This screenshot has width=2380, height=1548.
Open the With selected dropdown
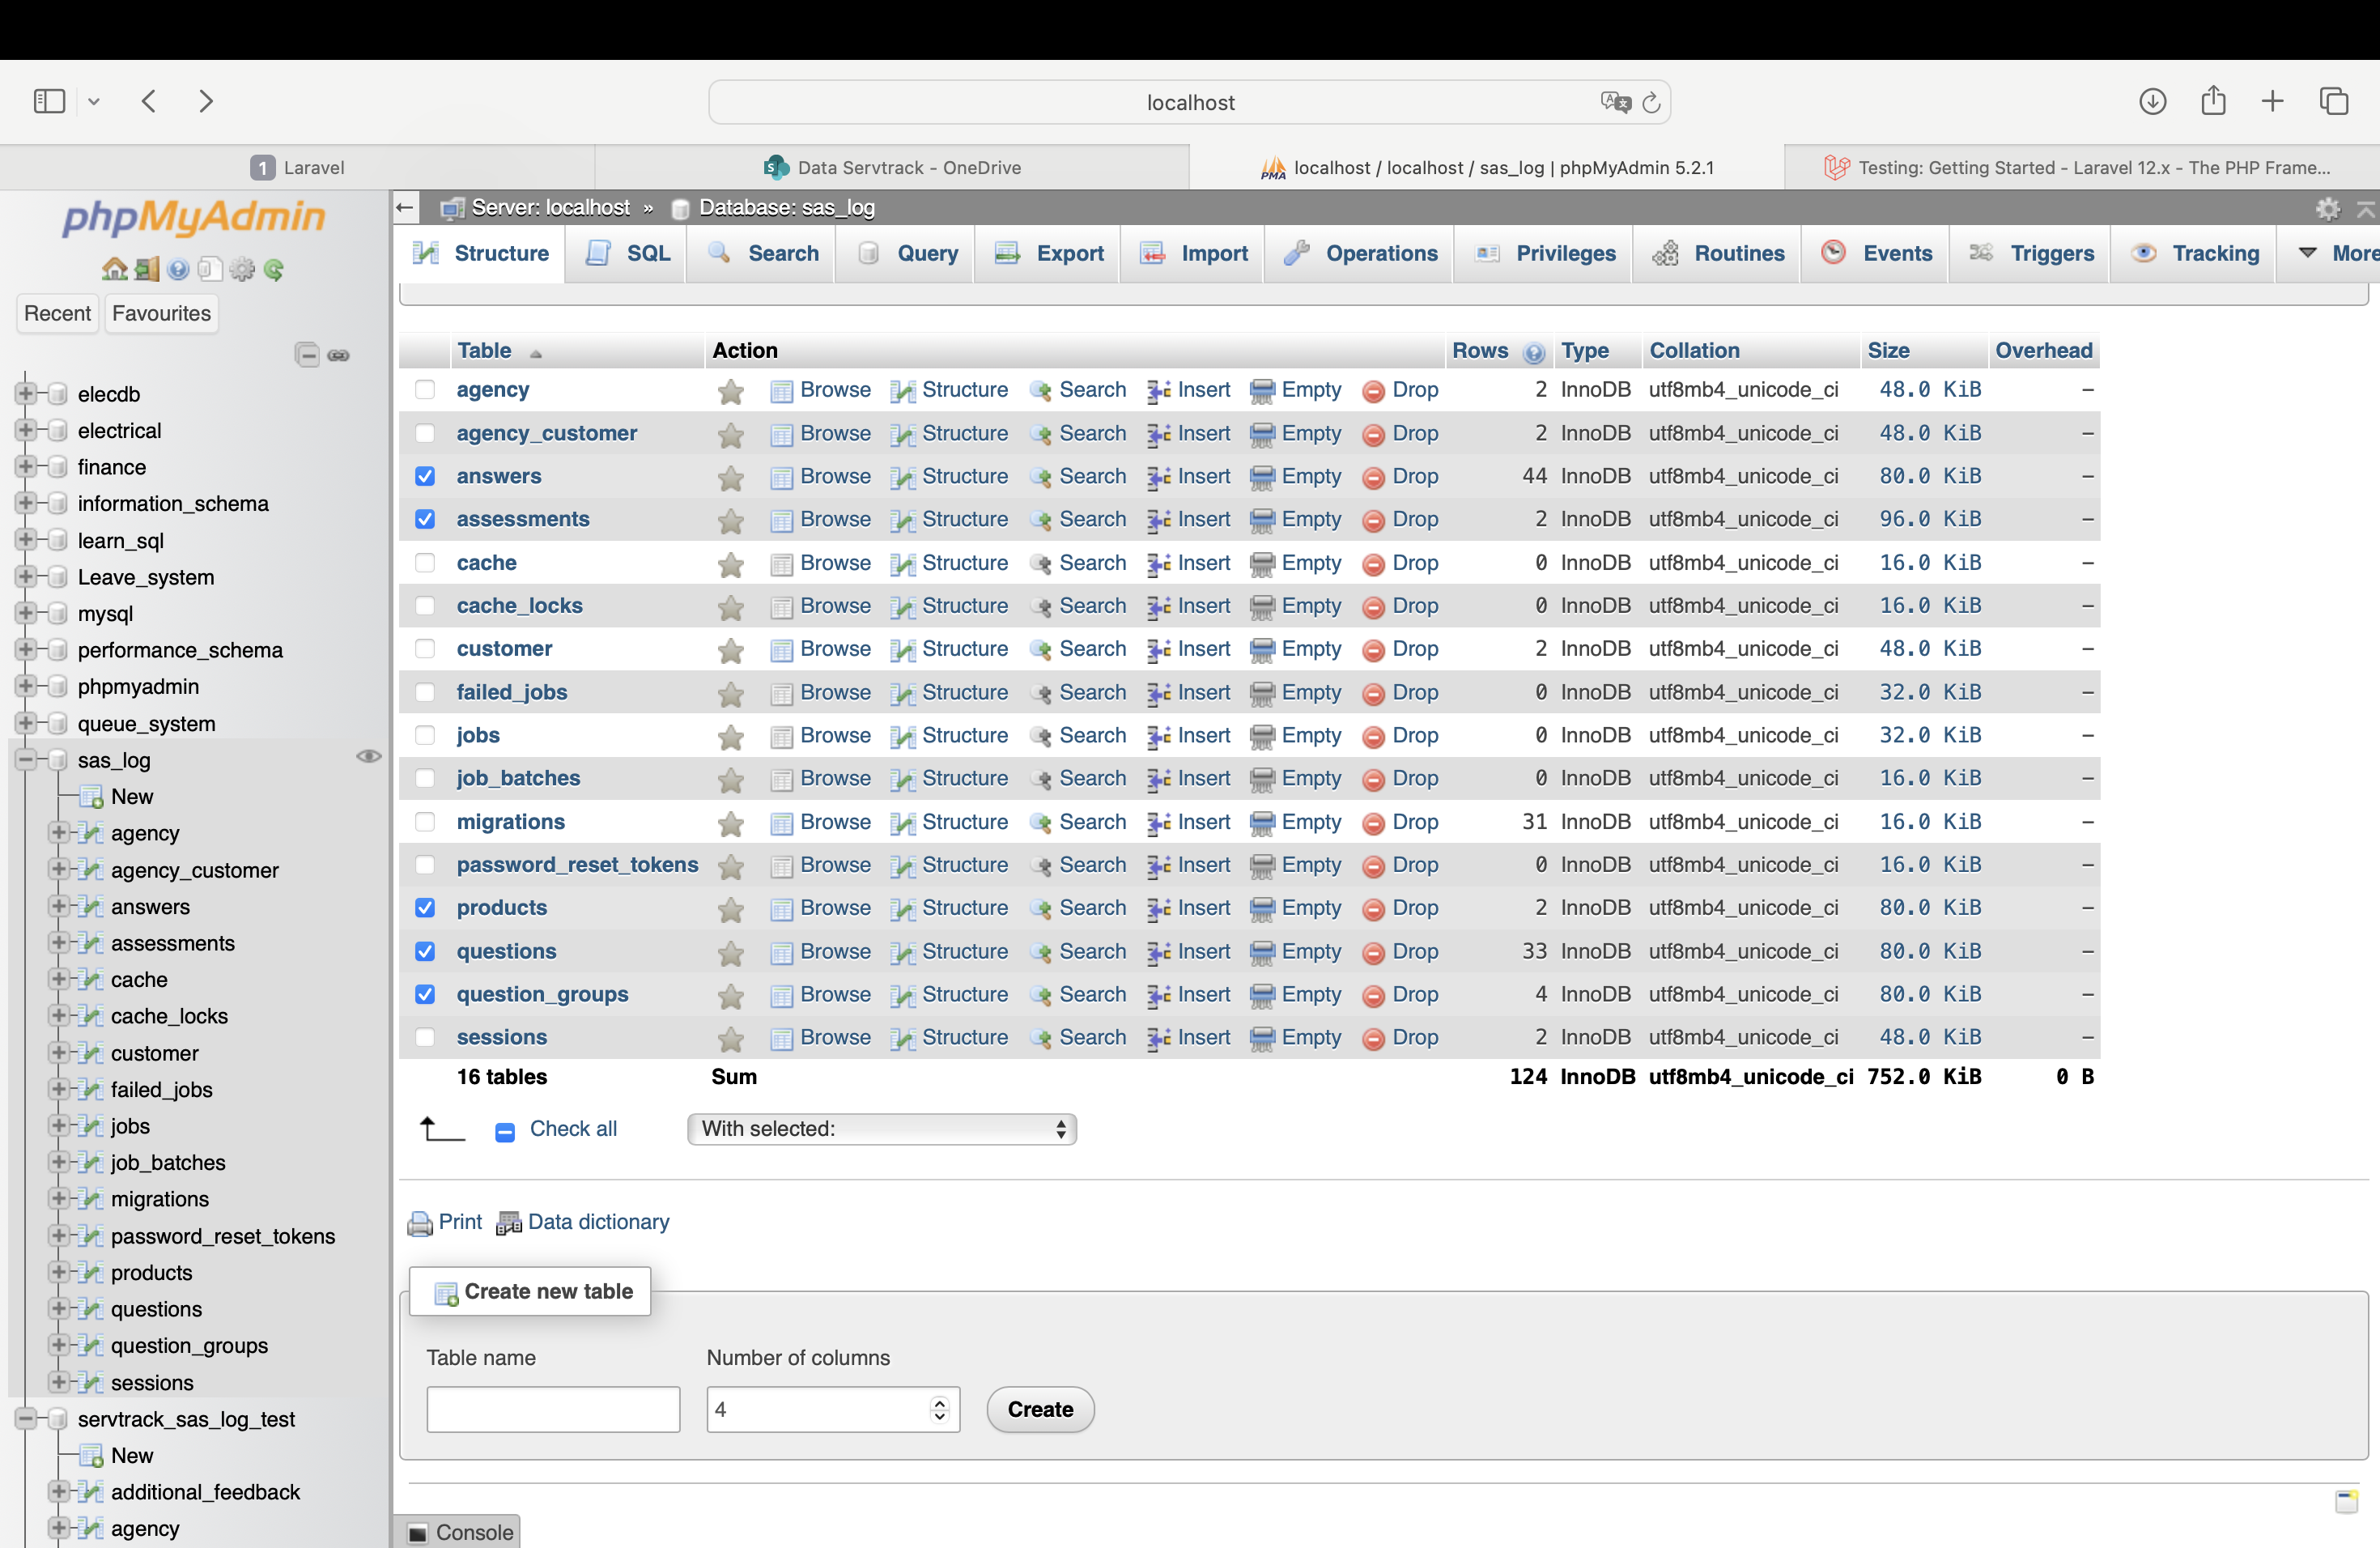(x=881, y=1129)
